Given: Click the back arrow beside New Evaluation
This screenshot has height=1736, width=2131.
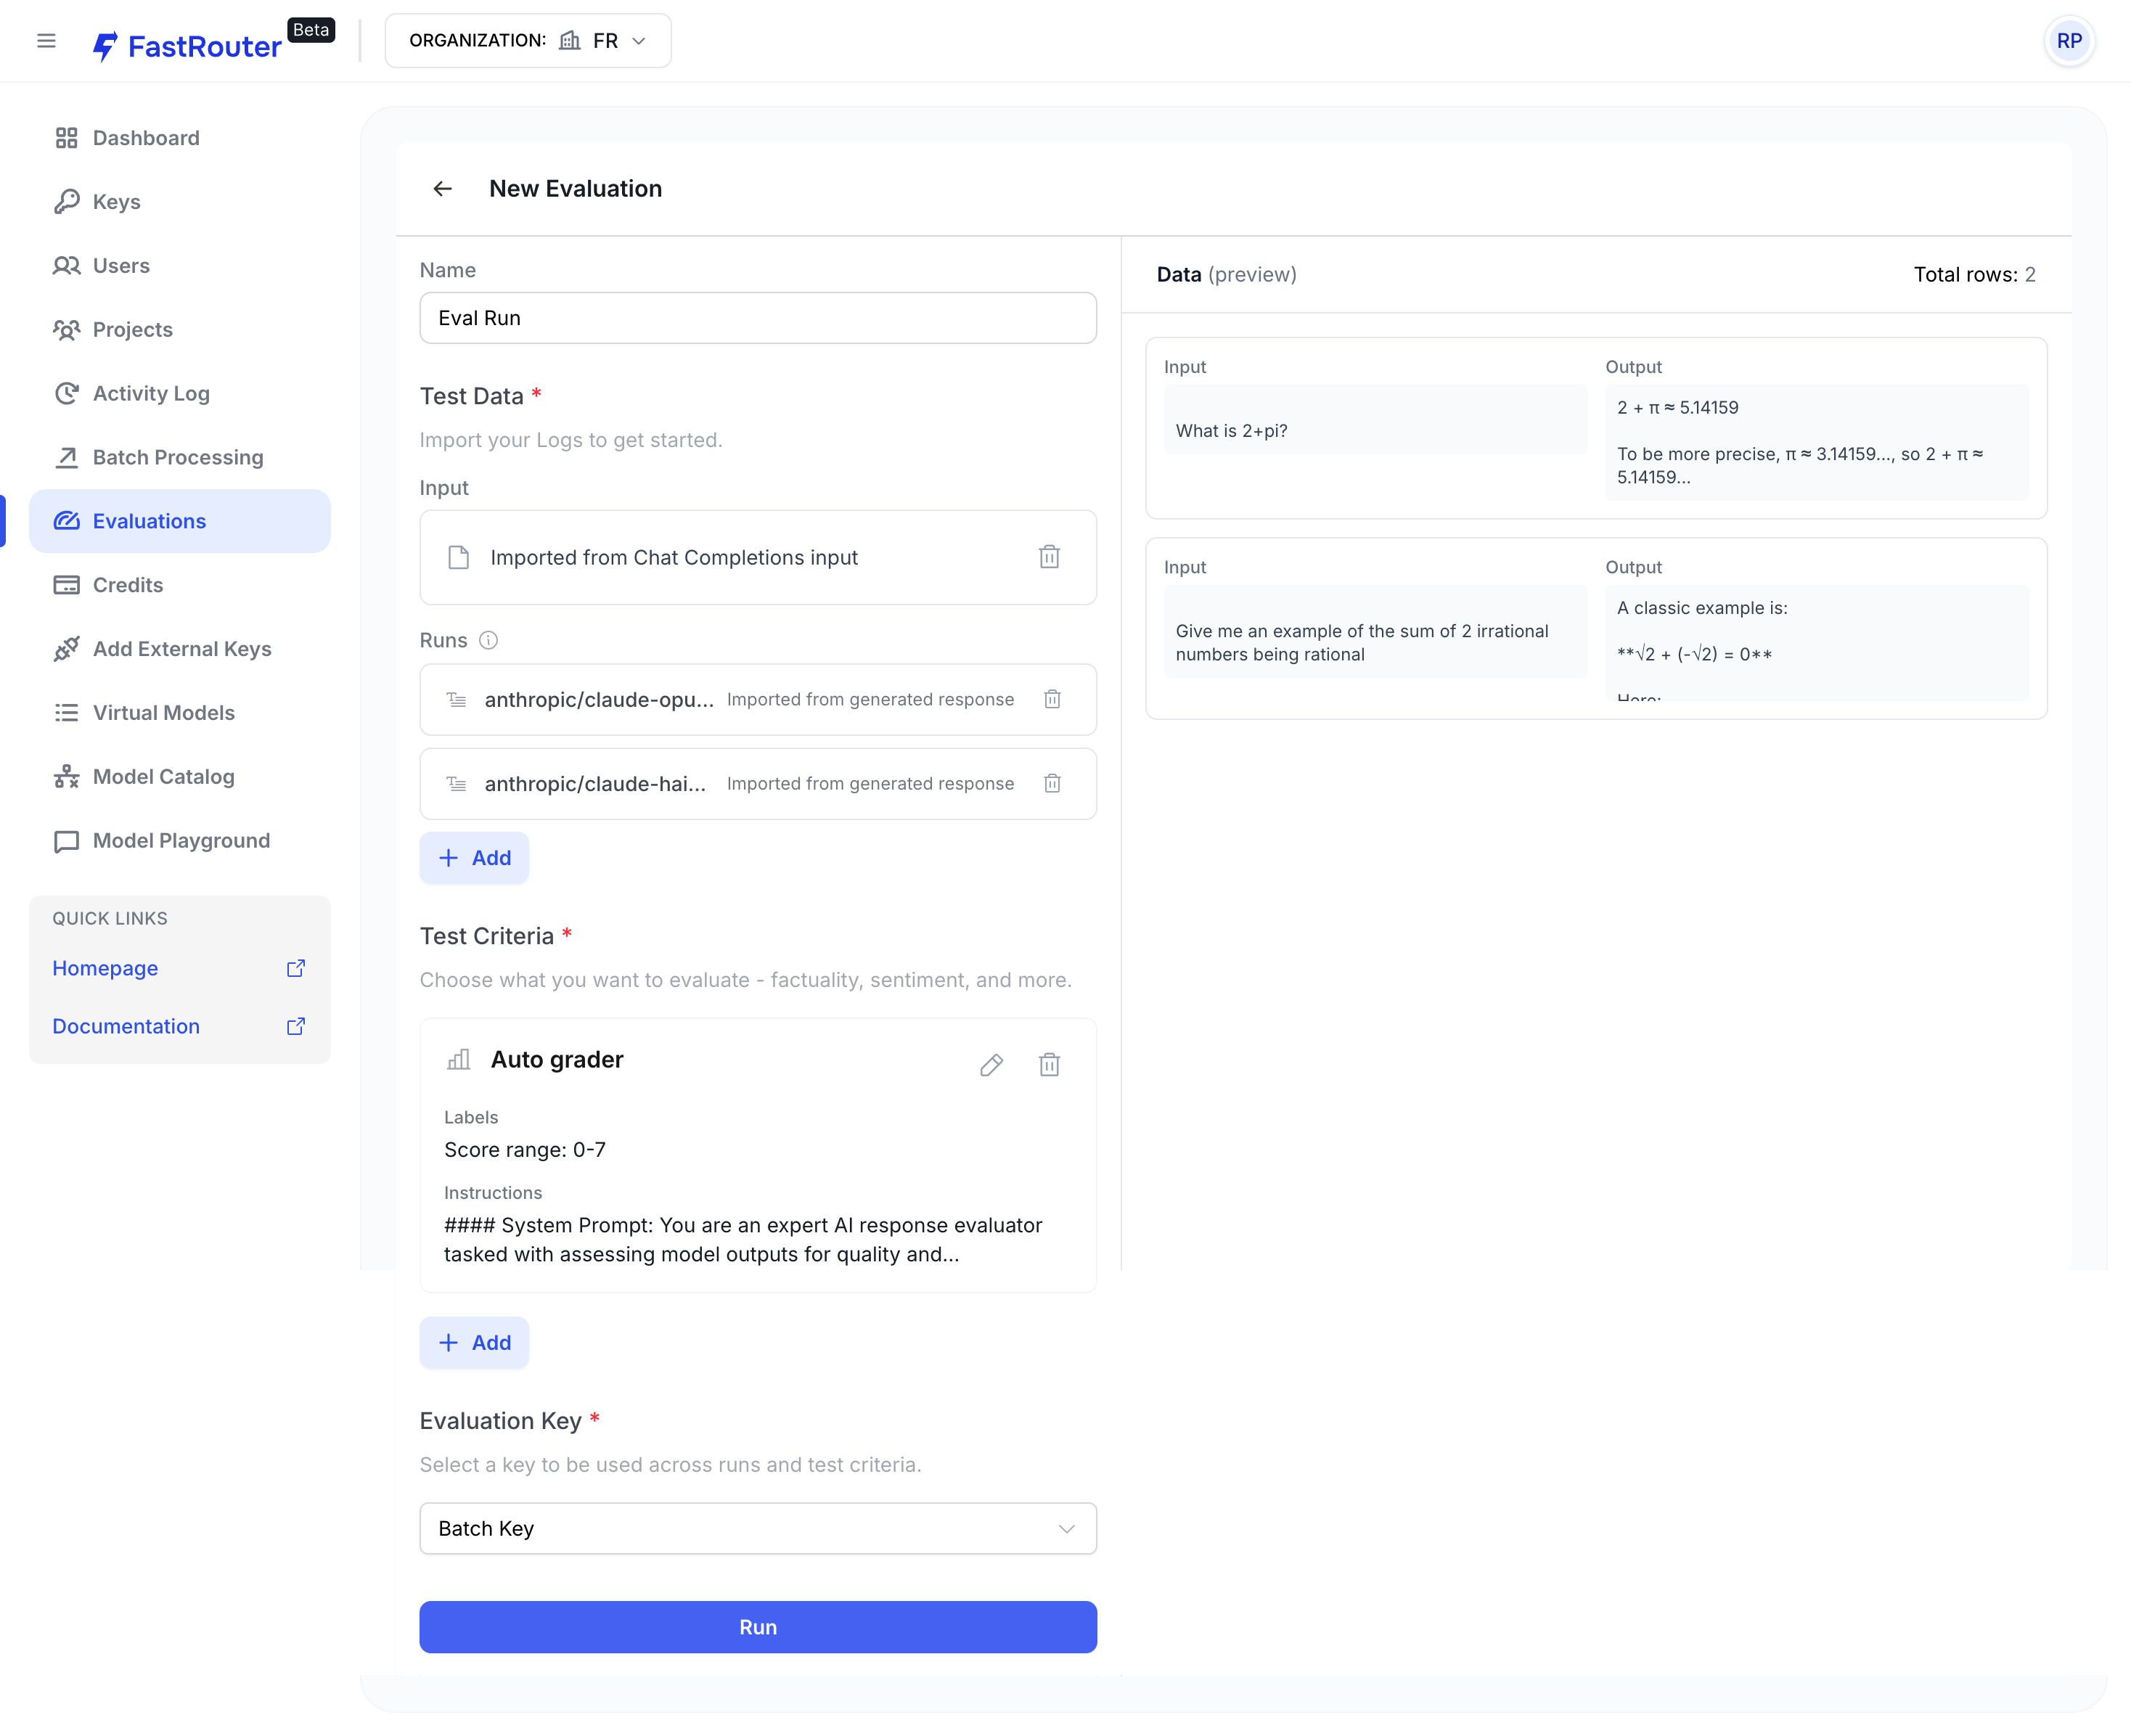Looking at the screenshot, I should [x=442, y=189].
